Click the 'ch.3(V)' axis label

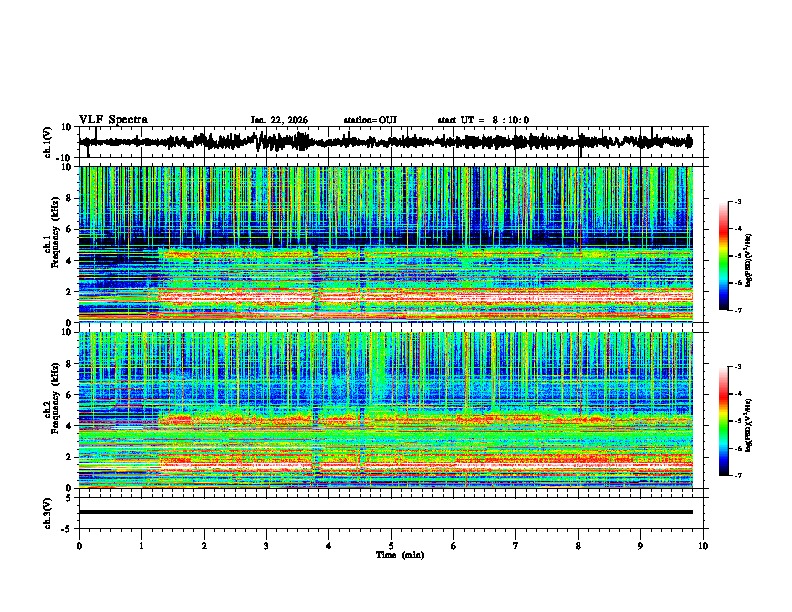pos(48,514)
